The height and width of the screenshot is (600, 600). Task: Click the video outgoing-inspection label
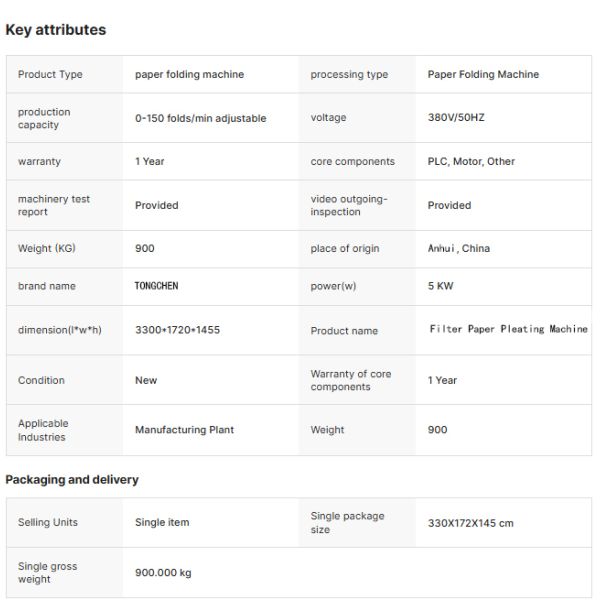pyautogui.click(x=349, y=205)
